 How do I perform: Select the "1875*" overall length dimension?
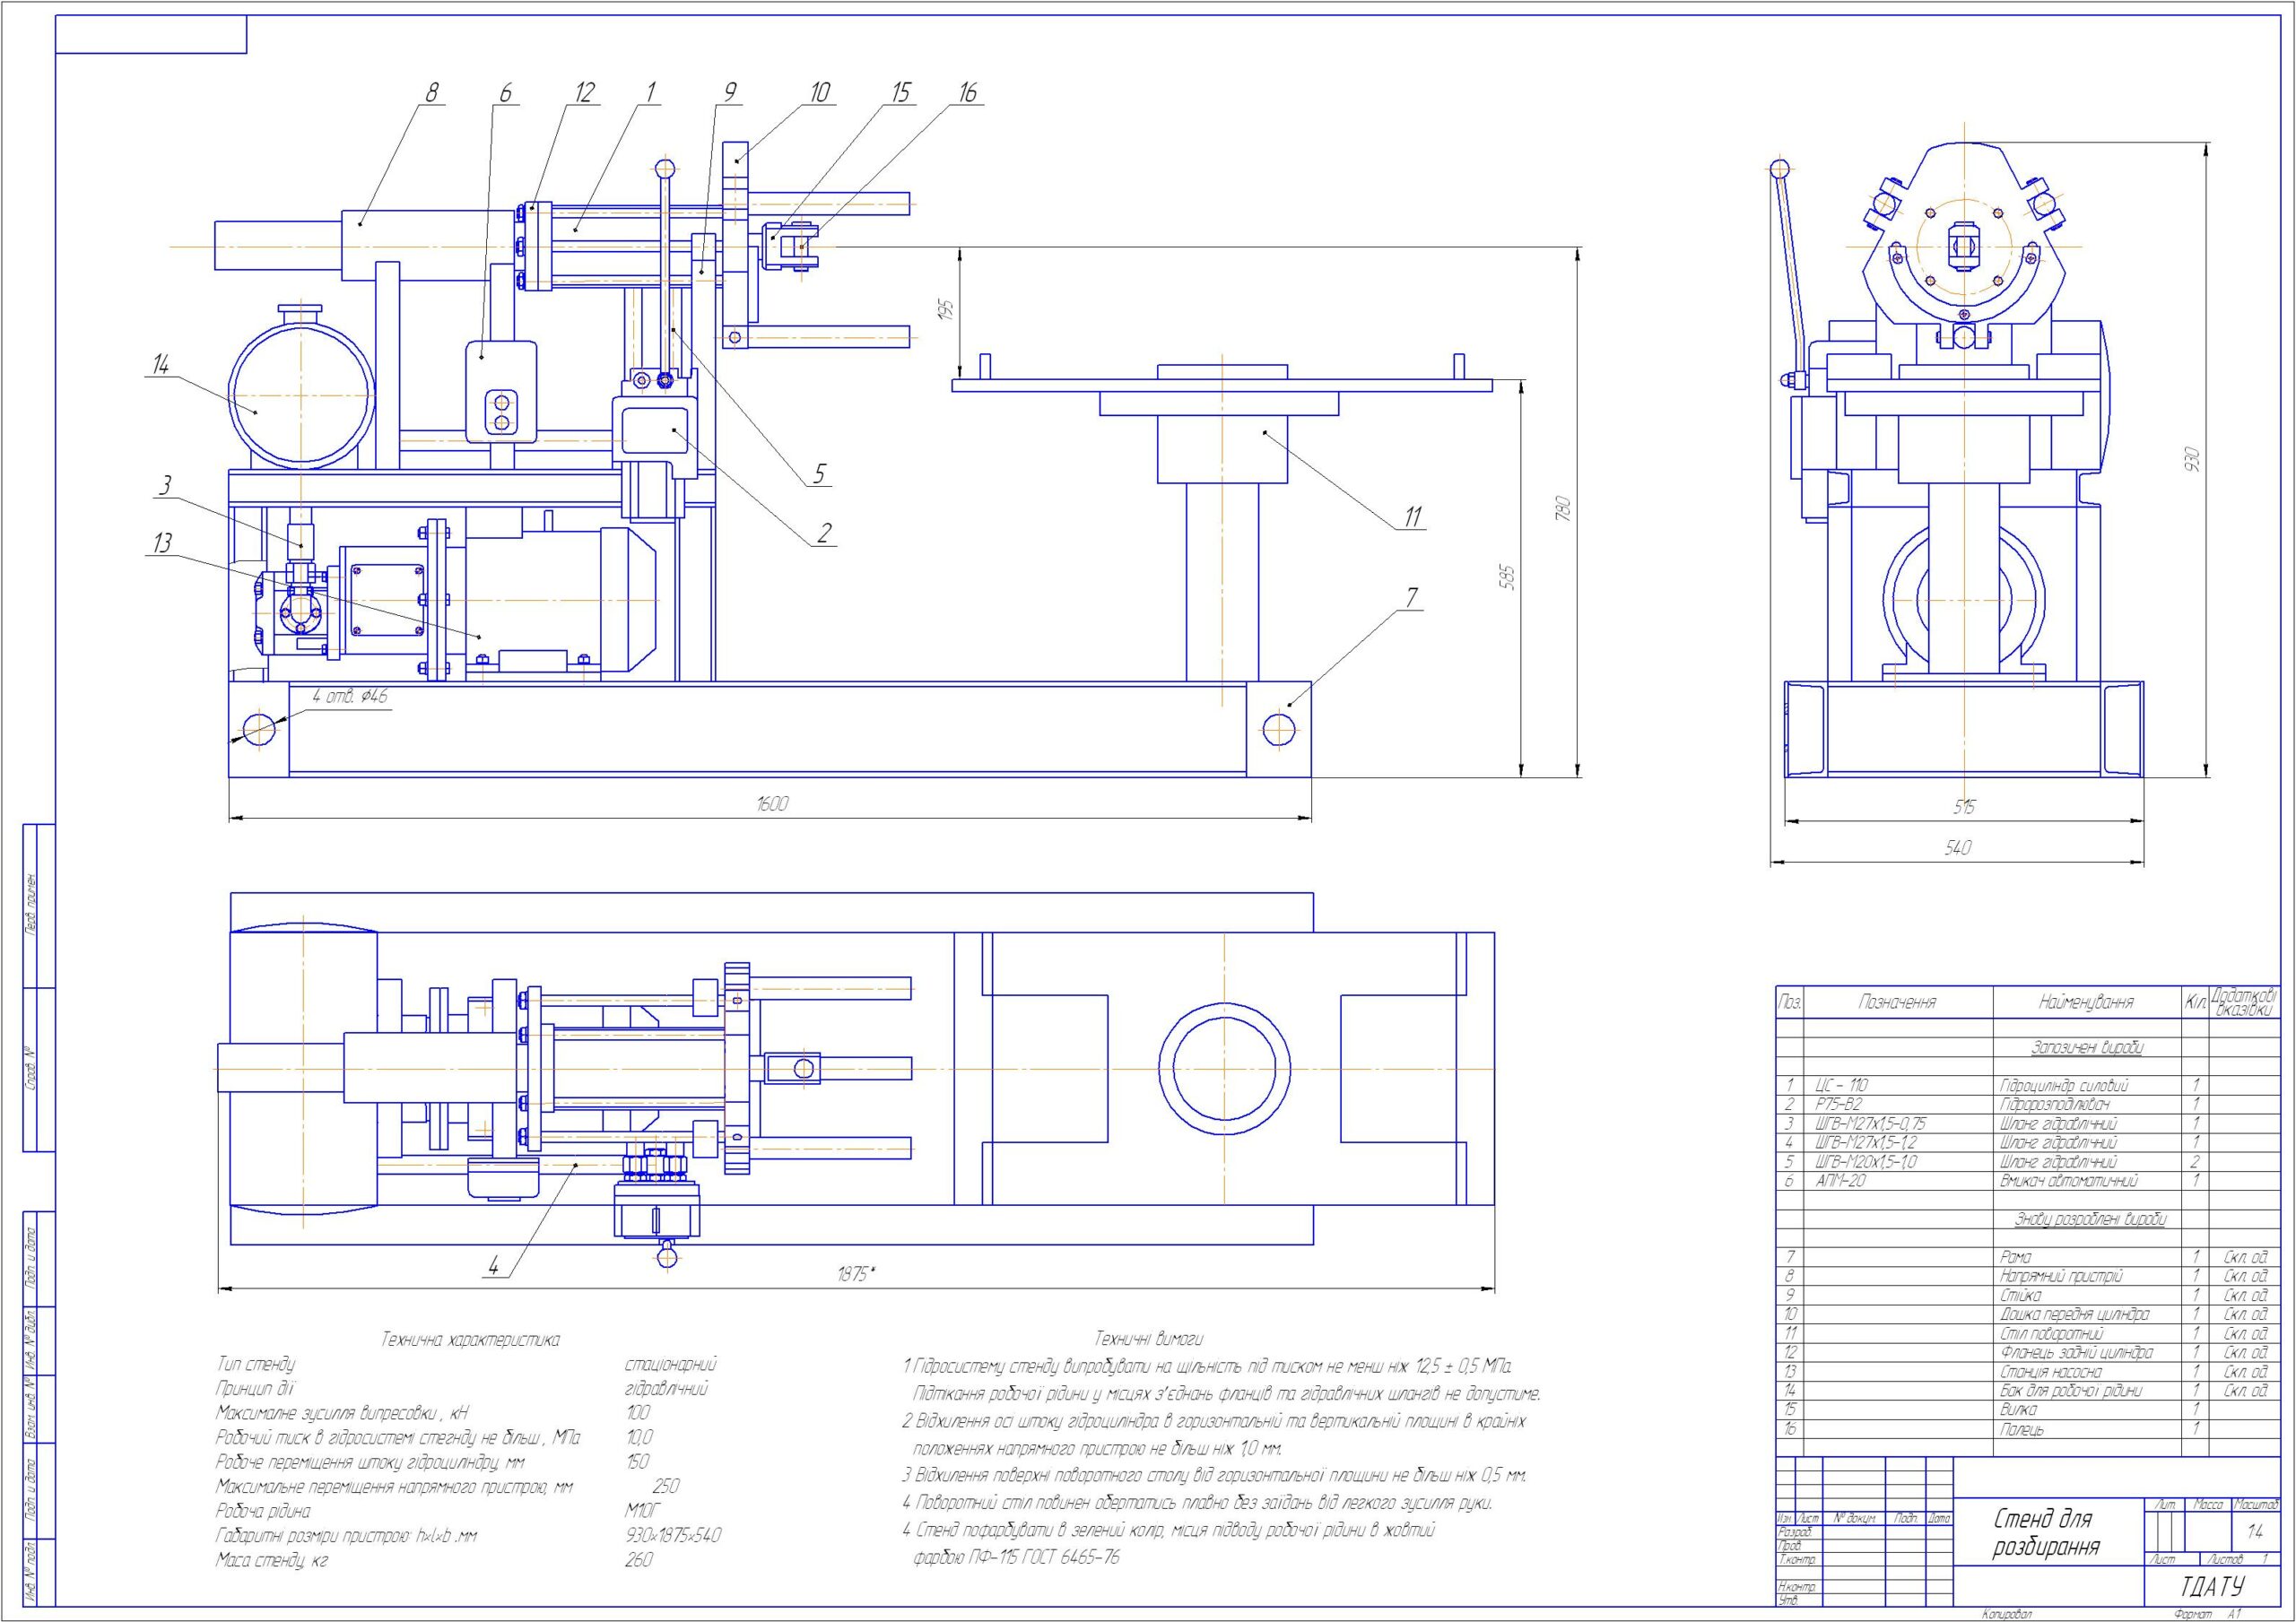click(x=856, y=1274)
